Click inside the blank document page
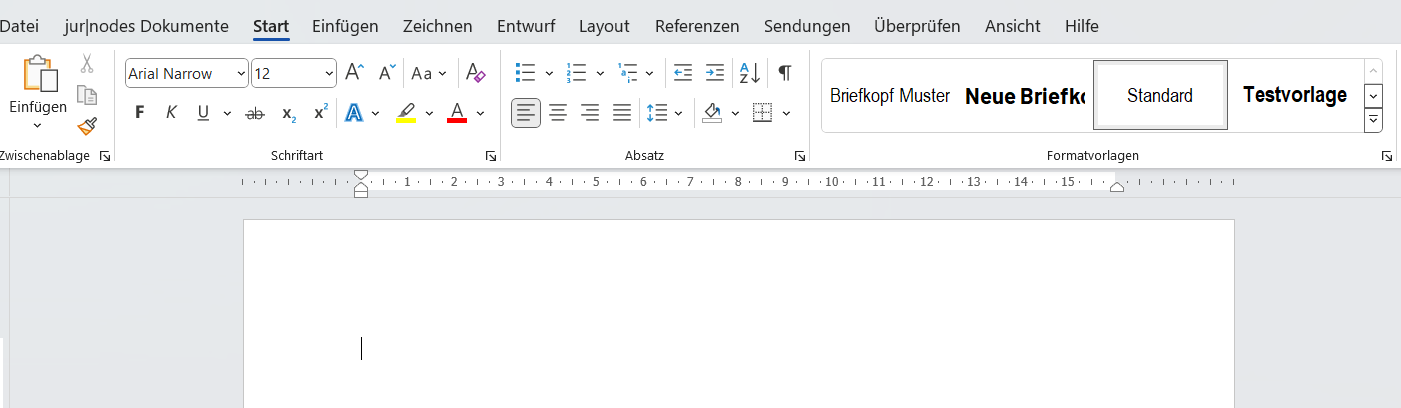1401x408 pixels. click(738, 330)
